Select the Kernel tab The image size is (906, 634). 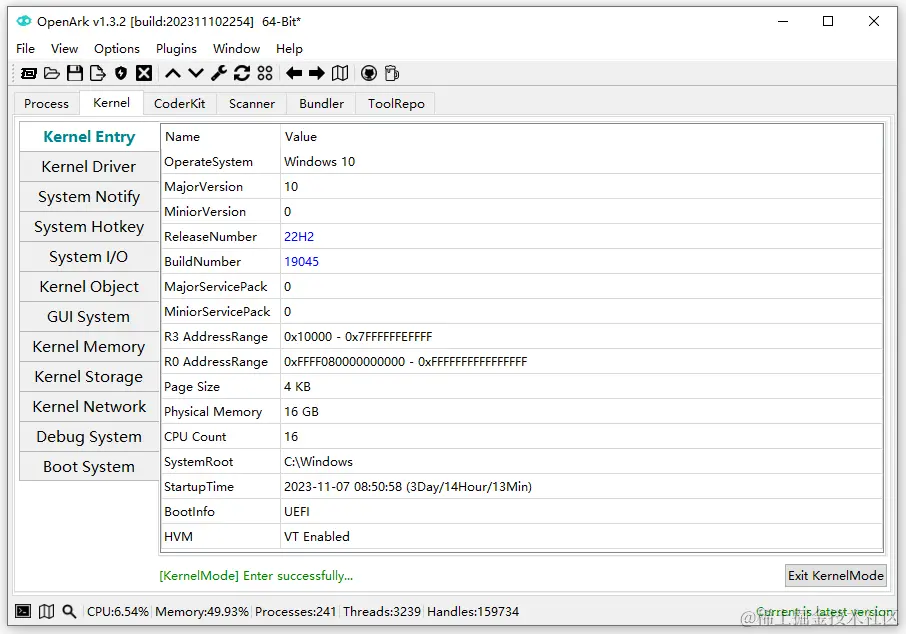point(112,102)
